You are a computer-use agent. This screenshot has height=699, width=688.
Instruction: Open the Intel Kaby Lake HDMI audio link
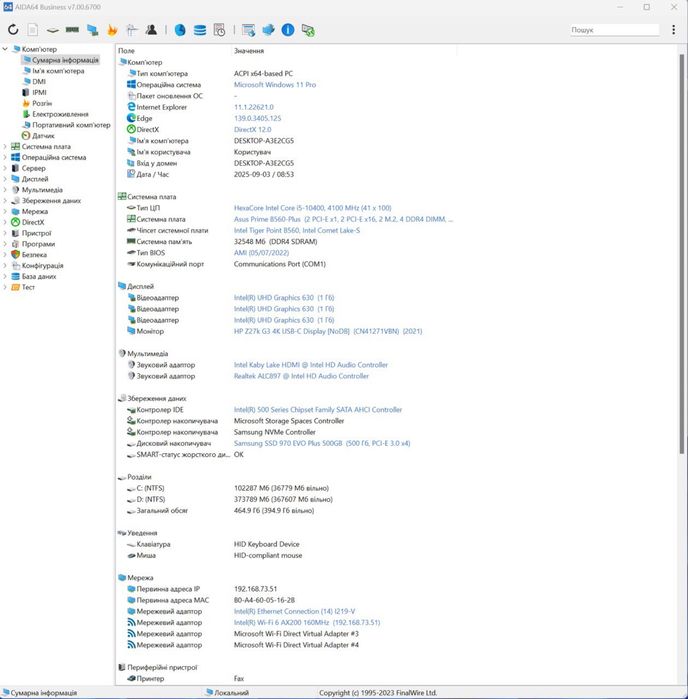click(311, 365)
